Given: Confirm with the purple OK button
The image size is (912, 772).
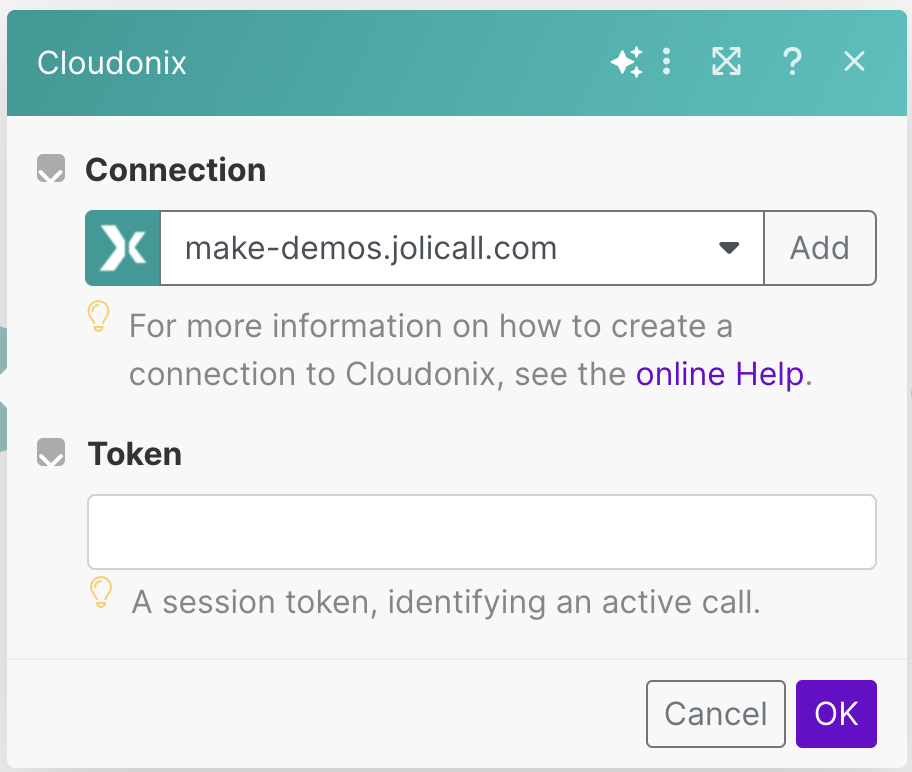Looking at the screenshot, I should click(836, 714).
